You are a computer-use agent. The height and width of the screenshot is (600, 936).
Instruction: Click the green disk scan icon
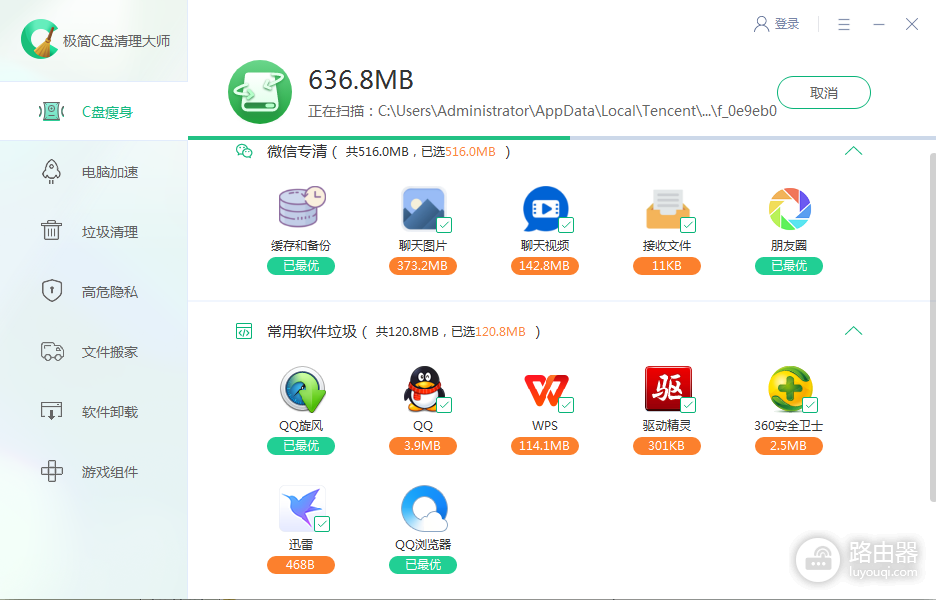tap(260, 92)
